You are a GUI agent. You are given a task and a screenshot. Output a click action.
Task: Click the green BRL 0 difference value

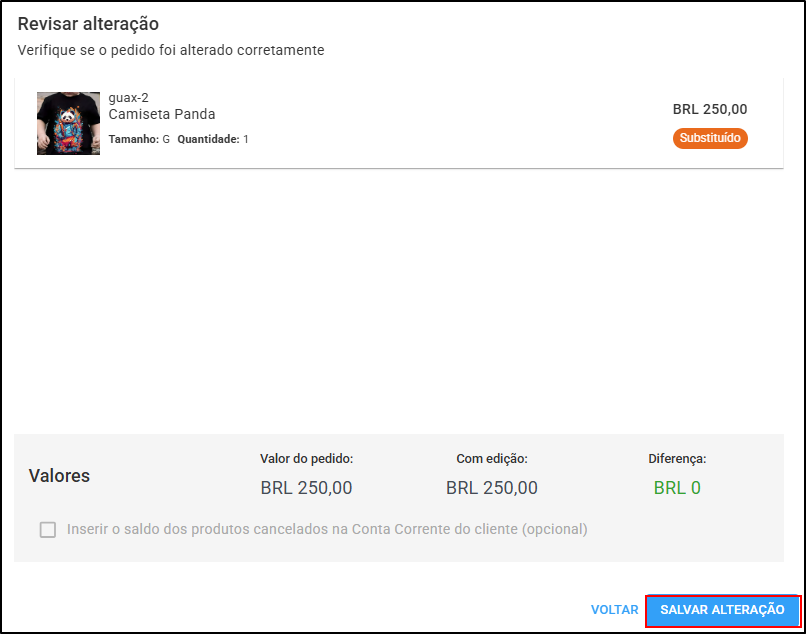pyautogui.click(x=677, y=487)
